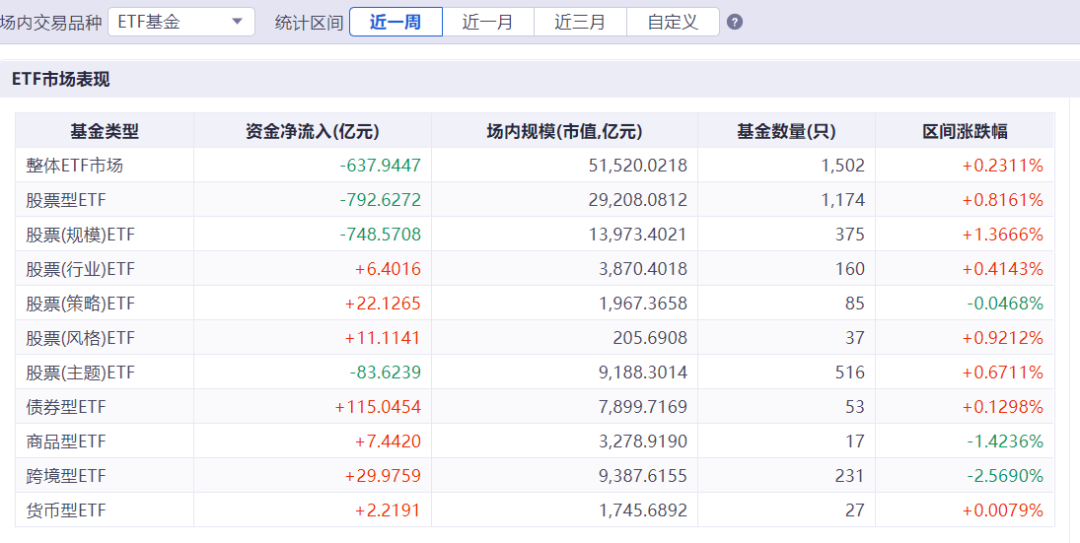This screenshot has height=543, width=1080.
Task: Open the 整体ETF市场 row
Action: coord(534,165)
